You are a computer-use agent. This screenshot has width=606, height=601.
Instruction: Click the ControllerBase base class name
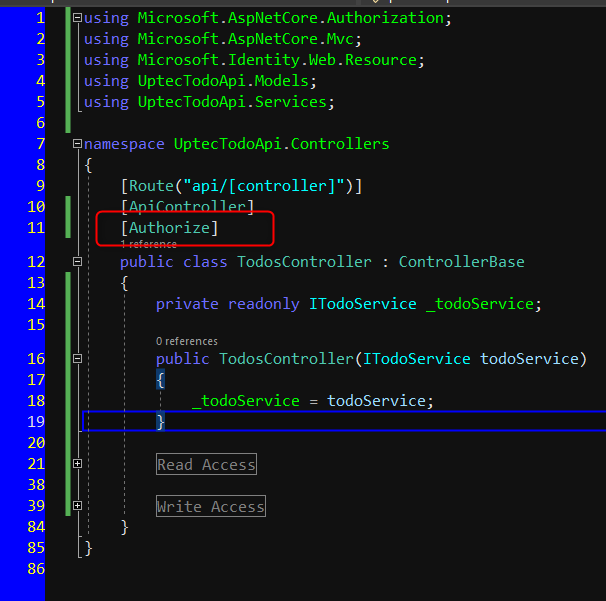[461, 262]
